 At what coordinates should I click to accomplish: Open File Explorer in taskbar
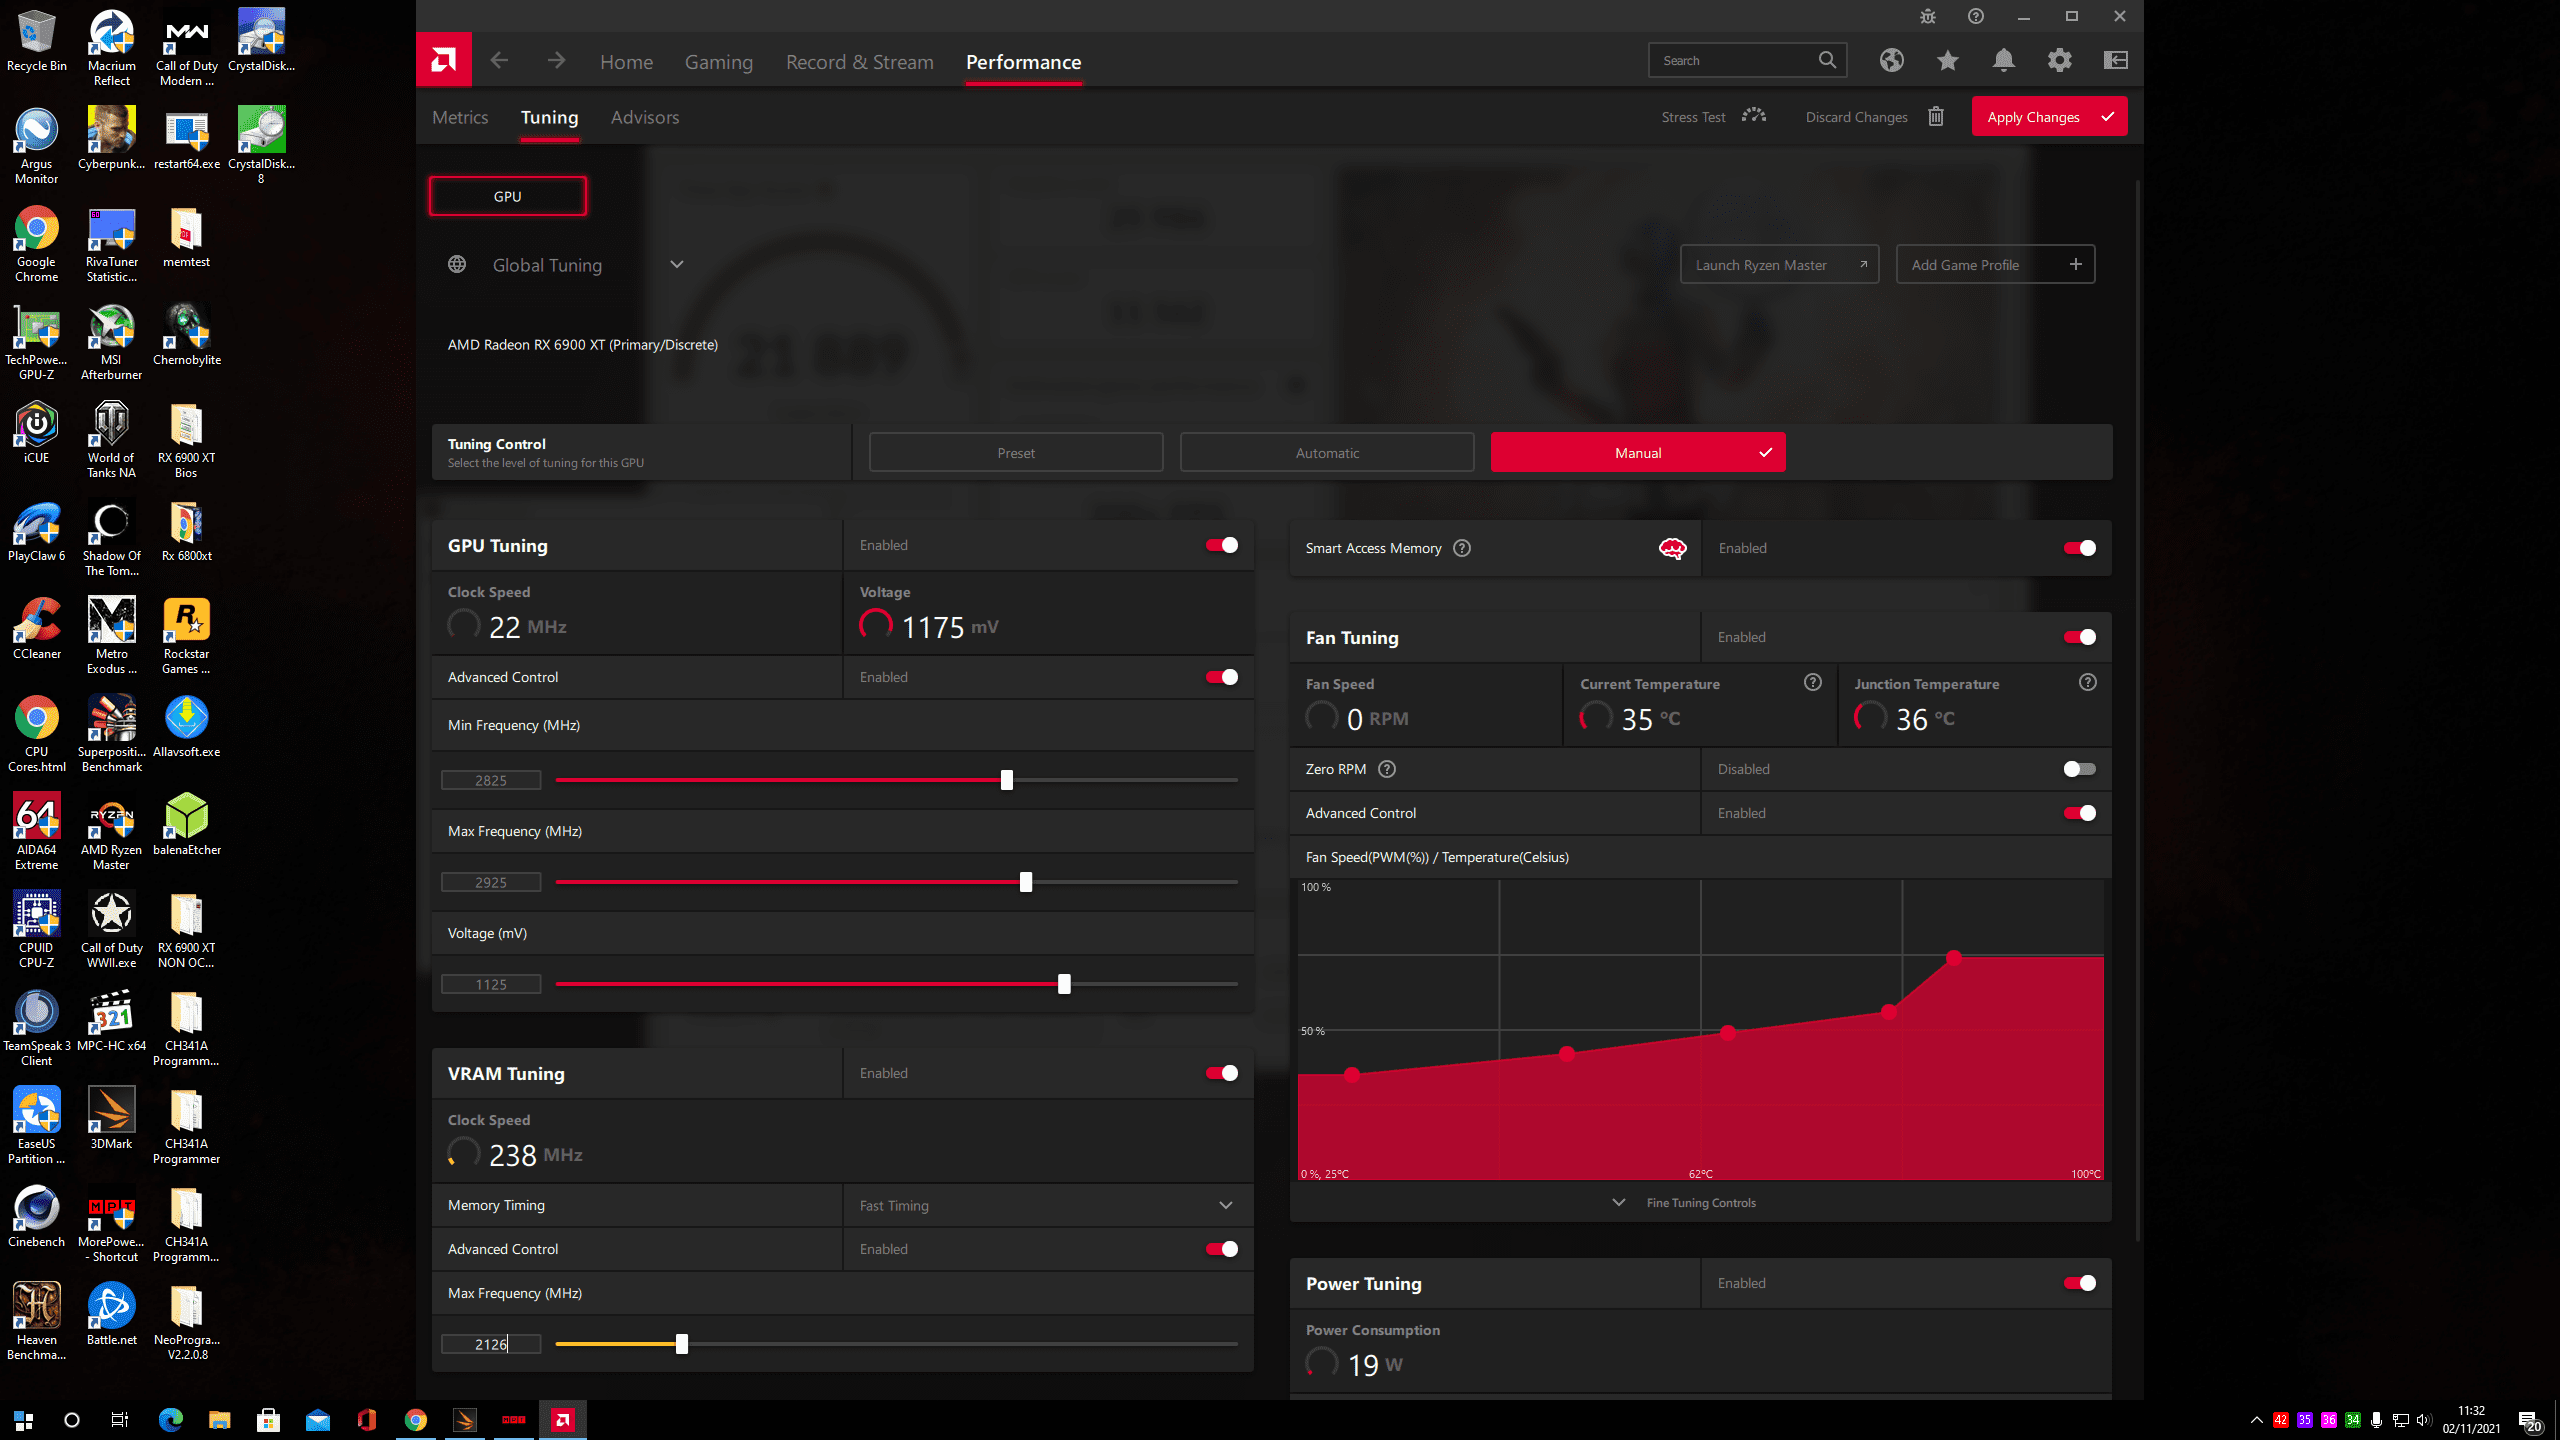coord(219,1420)
